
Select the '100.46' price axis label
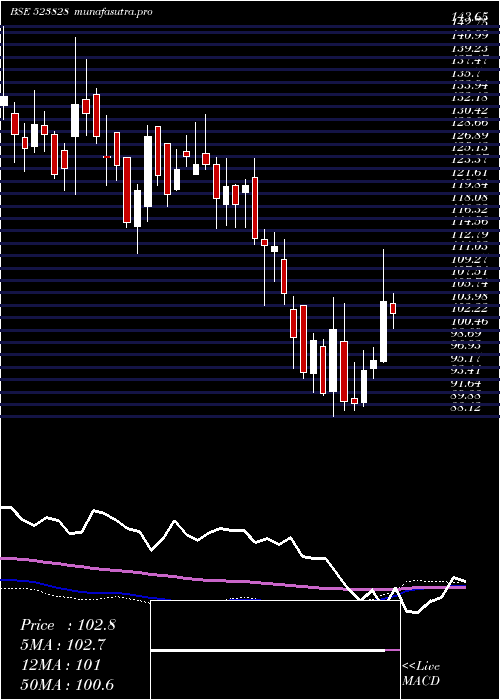(x=470, y=321)
